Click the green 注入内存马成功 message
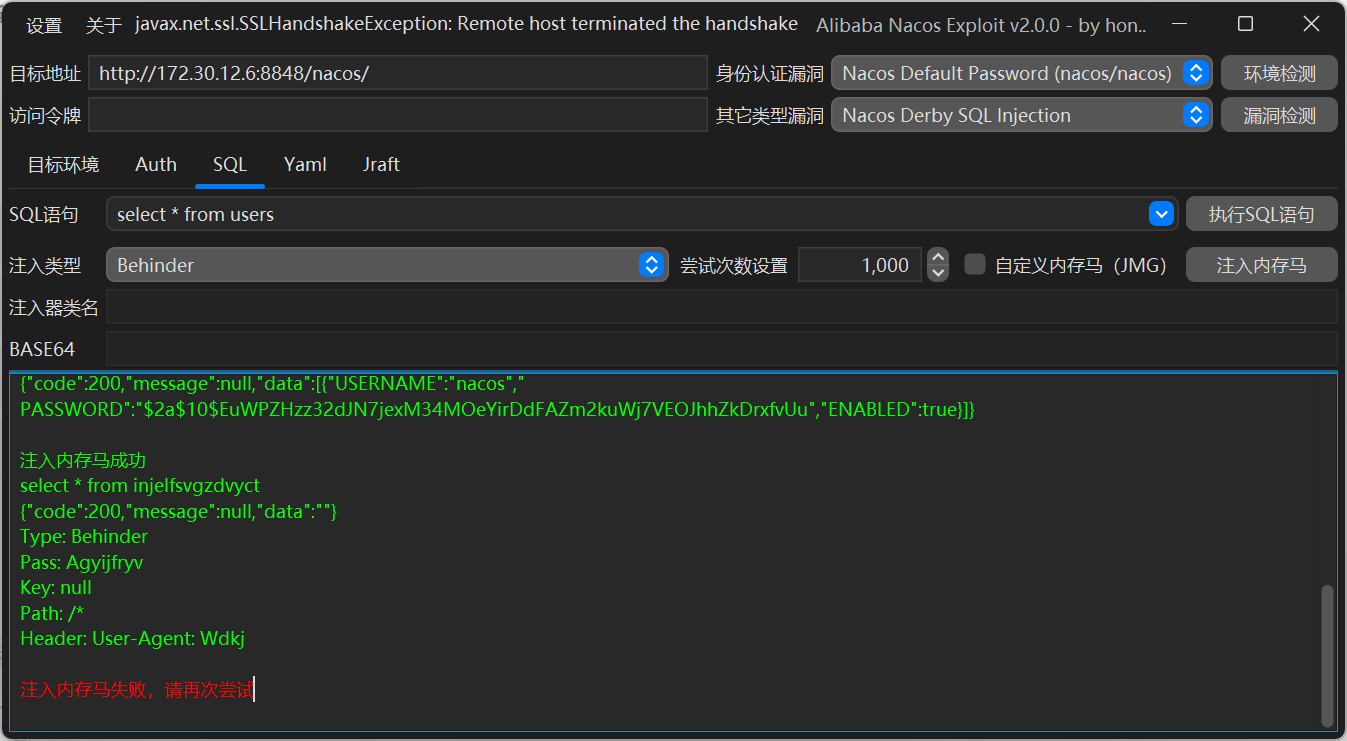Screen dimensions: 1347x741 [x=83, y=461]
